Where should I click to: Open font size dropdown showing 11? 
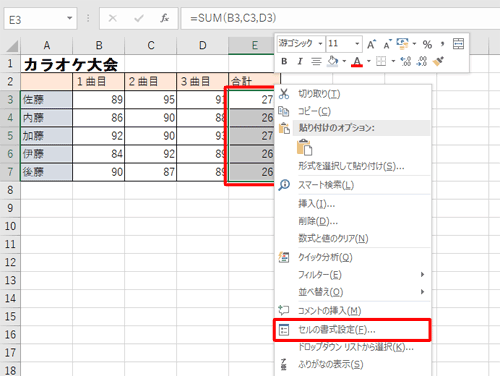click(357, 44)
